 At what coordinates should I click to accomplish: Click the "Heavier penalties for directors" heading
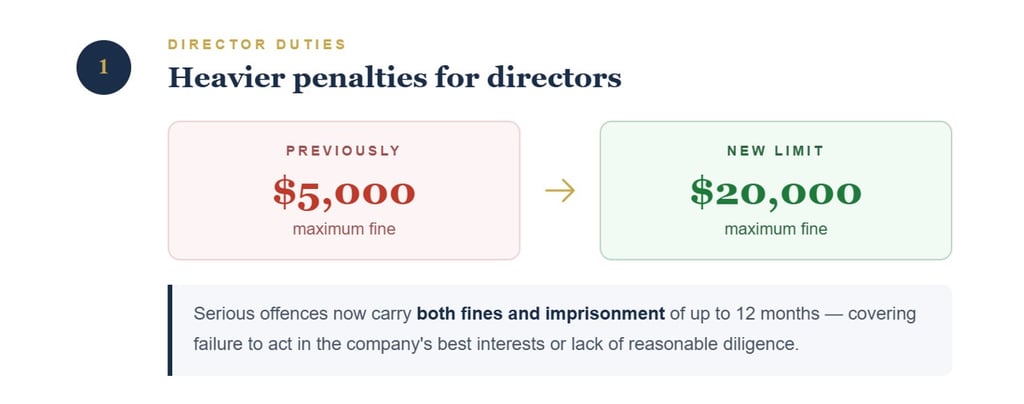click(x=394, y=77)
